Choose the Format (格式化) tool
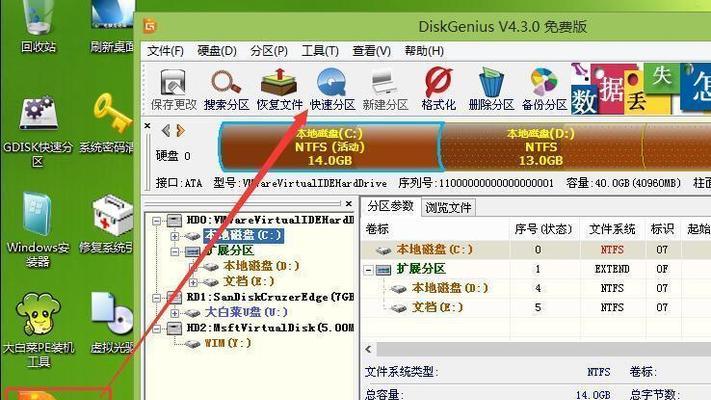Viewport: 711px width, 400px height. (438, 89)
